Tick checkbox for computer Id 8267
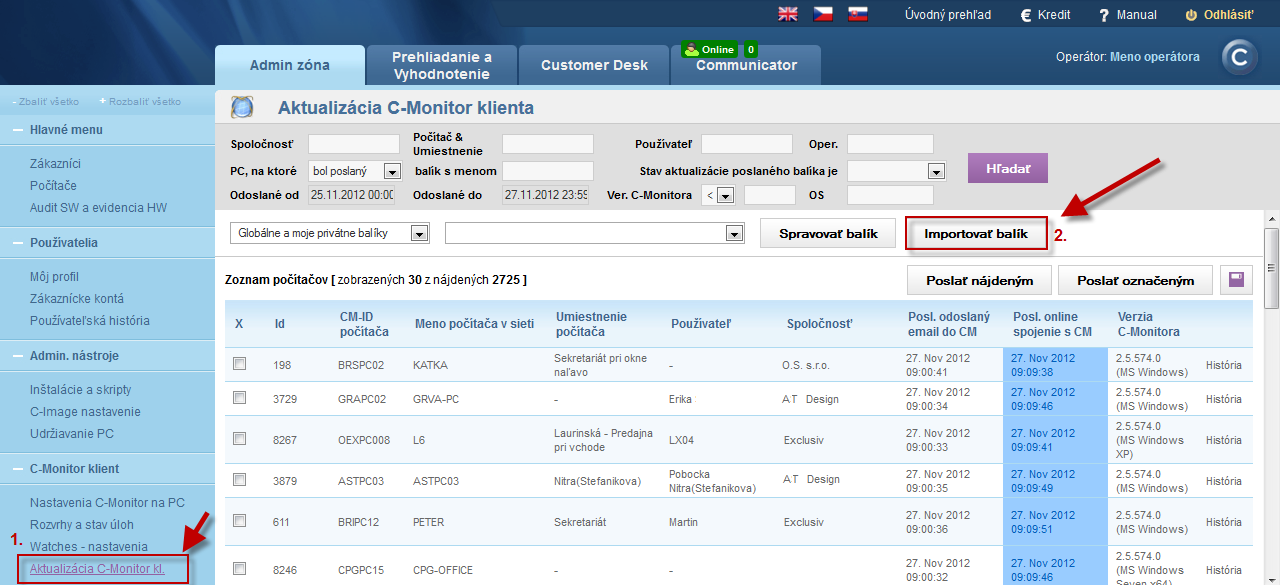Viewport: 1280px width, 585px height. (239, 438)
